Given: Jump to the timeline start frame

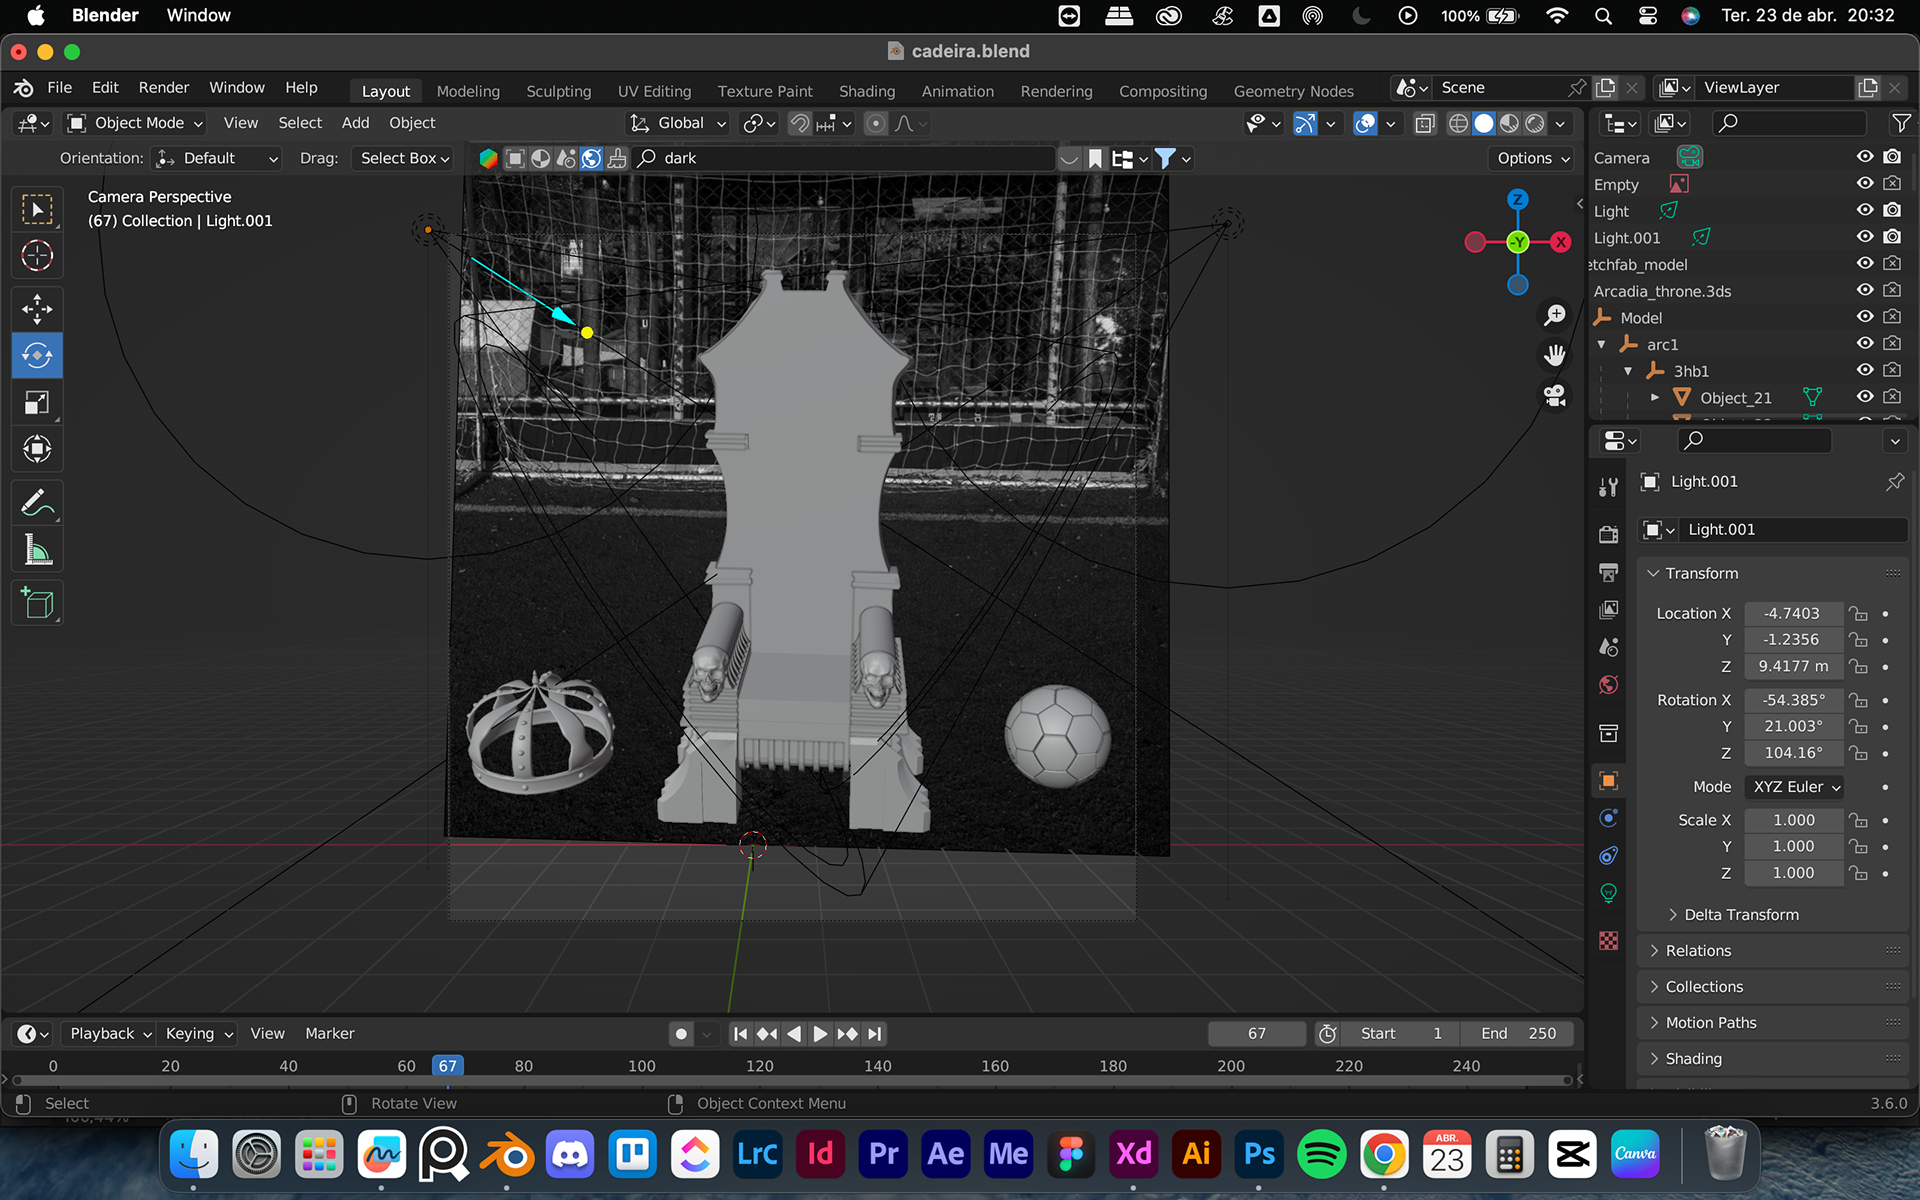Looking at the screenshot, I should coord(739,1034).
